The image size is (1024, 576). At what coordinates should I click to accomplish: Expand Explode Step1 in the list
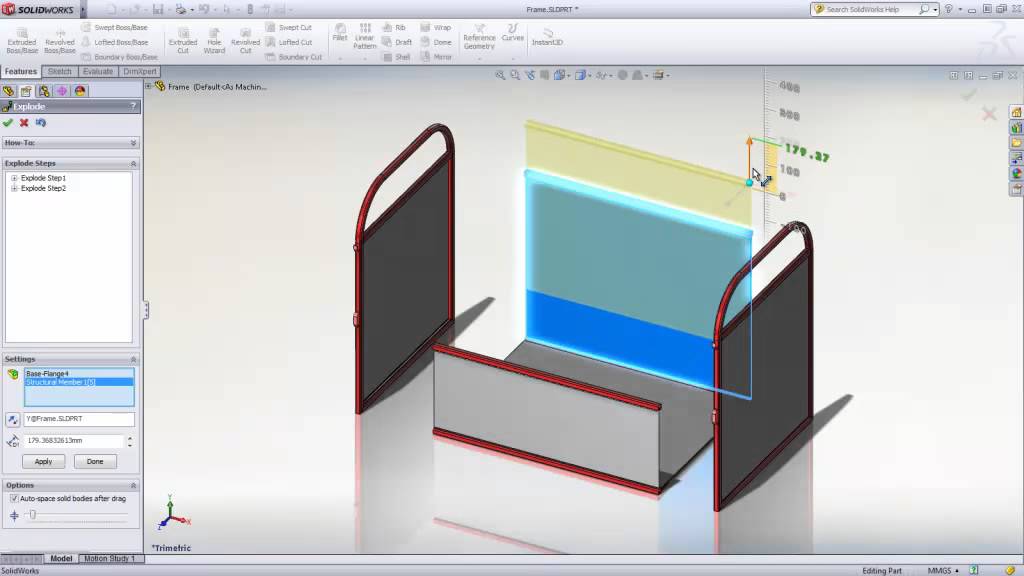tap(14, 178)
